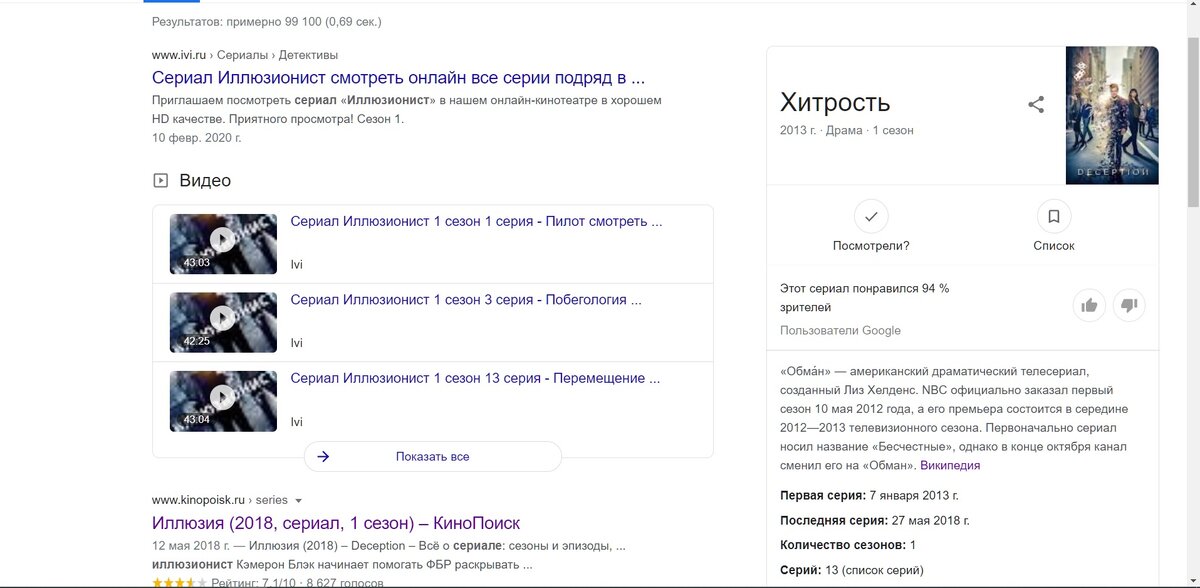Click www.kinopoisk.ru breadcrumb URL
Viewport: 1200px width, 588px height.
tap(199, 500)
